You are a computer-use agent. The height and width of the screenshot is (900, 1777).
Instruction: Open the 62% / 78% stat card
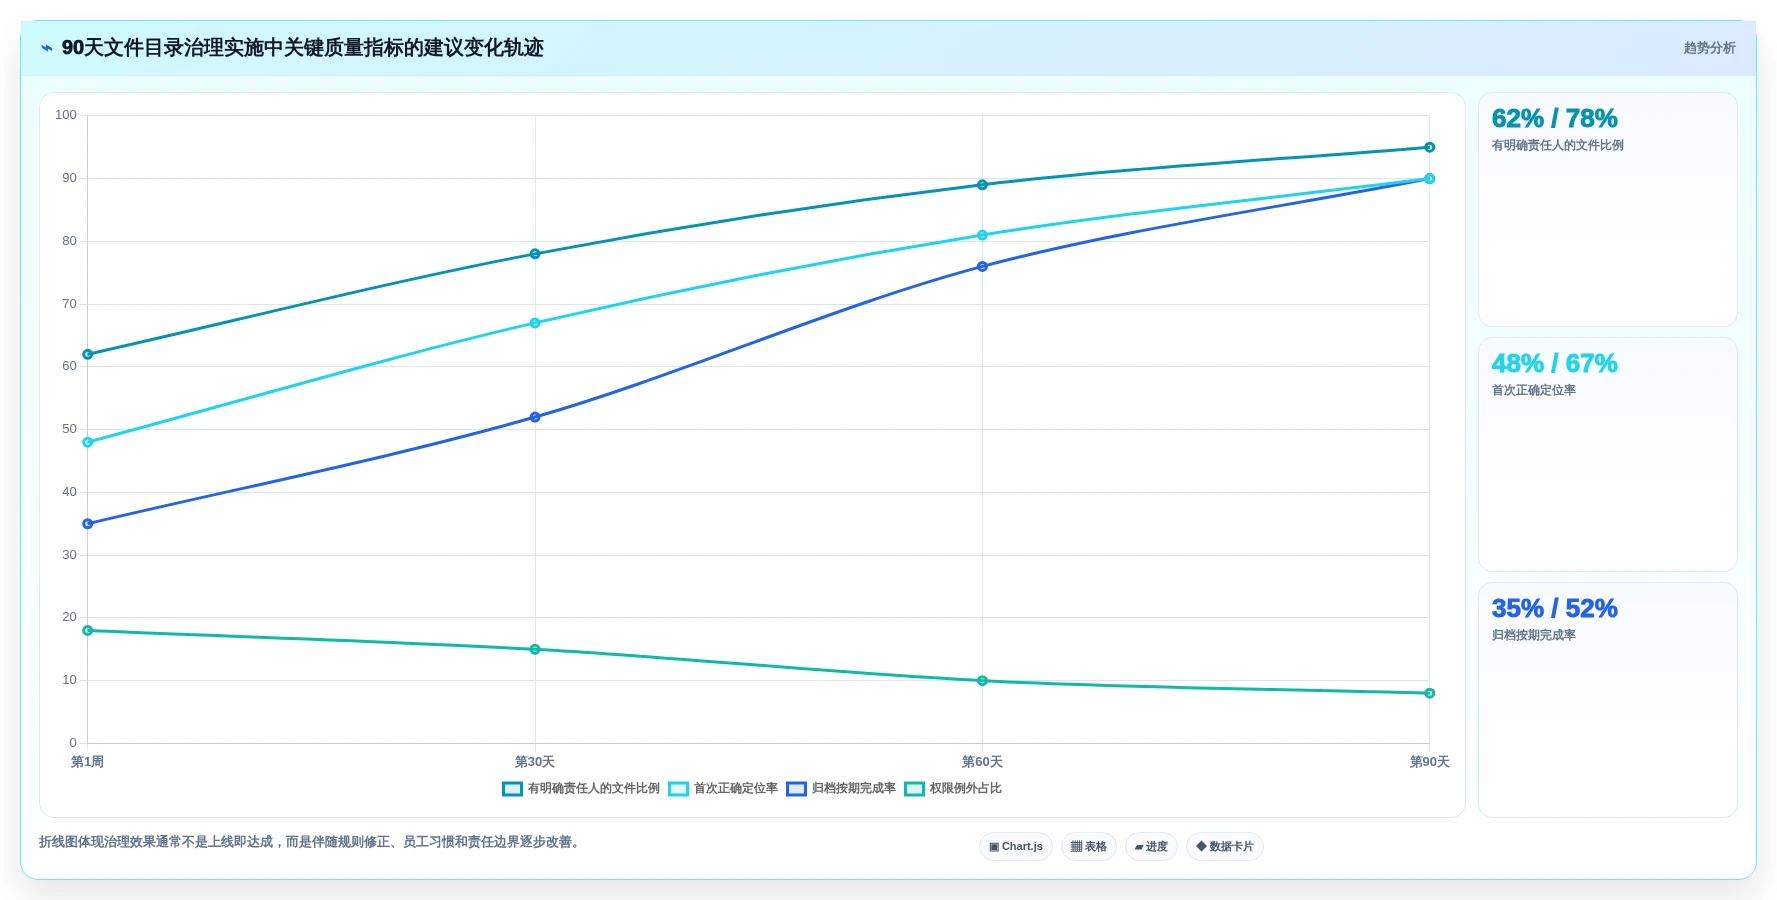pyautogui.click(x=1608, y=210)
